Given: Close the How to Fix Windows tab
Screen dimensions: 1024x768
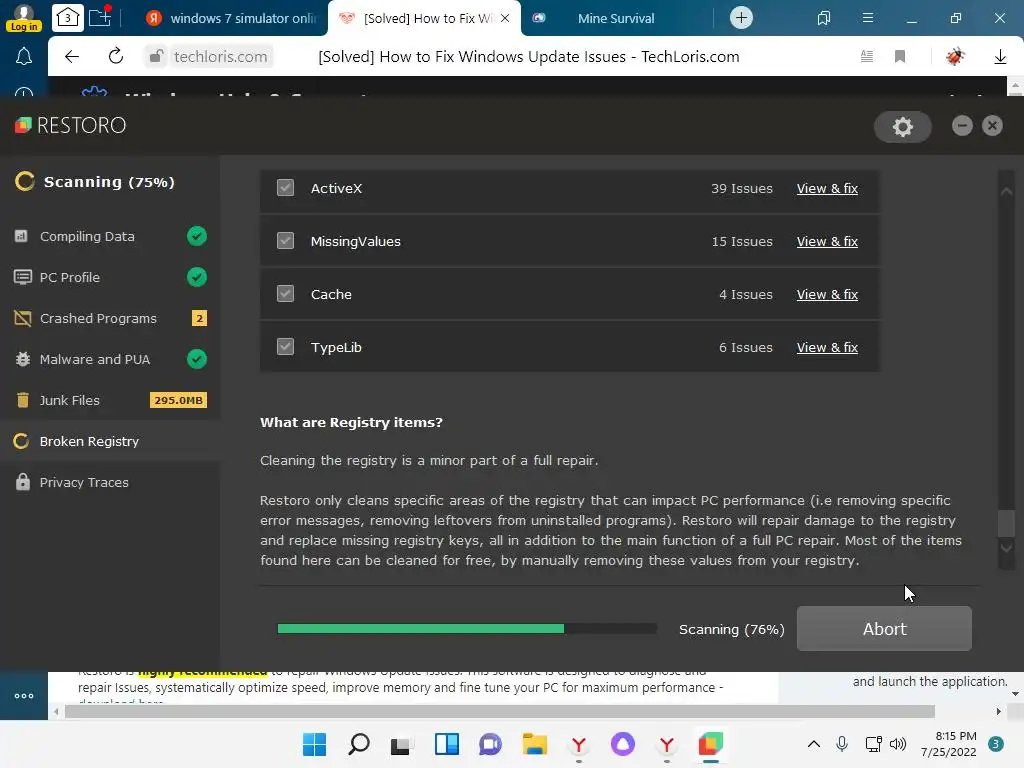Looking at the screenshot, I should pyautogui.click(x=505, y=18).
